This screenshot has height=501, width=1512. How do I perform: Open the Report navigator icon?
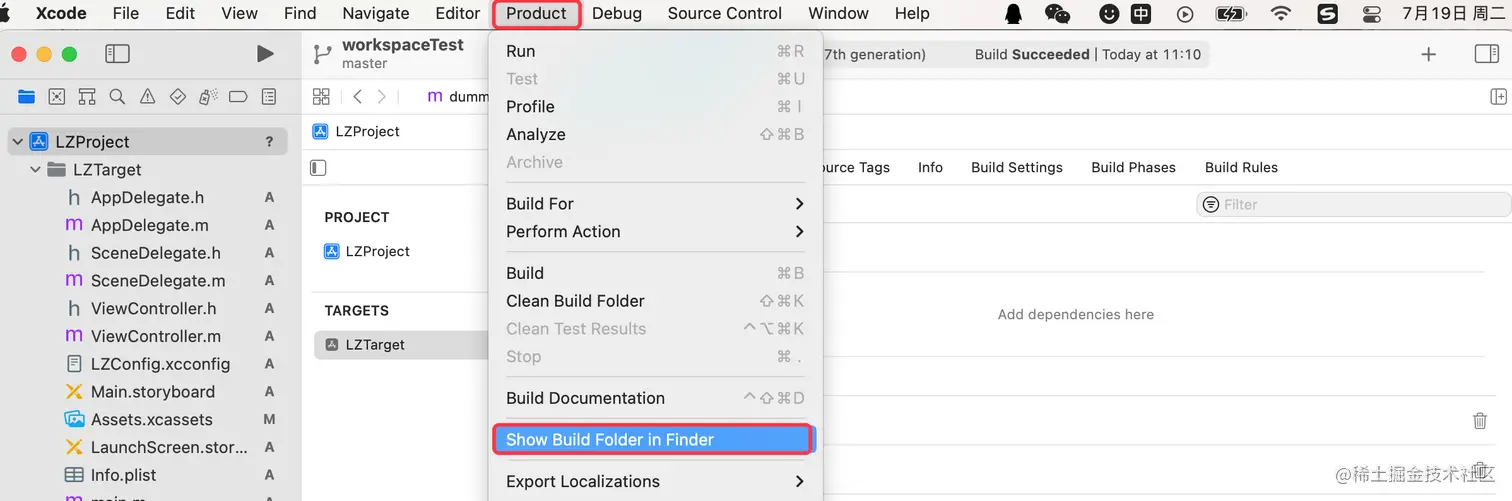(x=269, y=97)
